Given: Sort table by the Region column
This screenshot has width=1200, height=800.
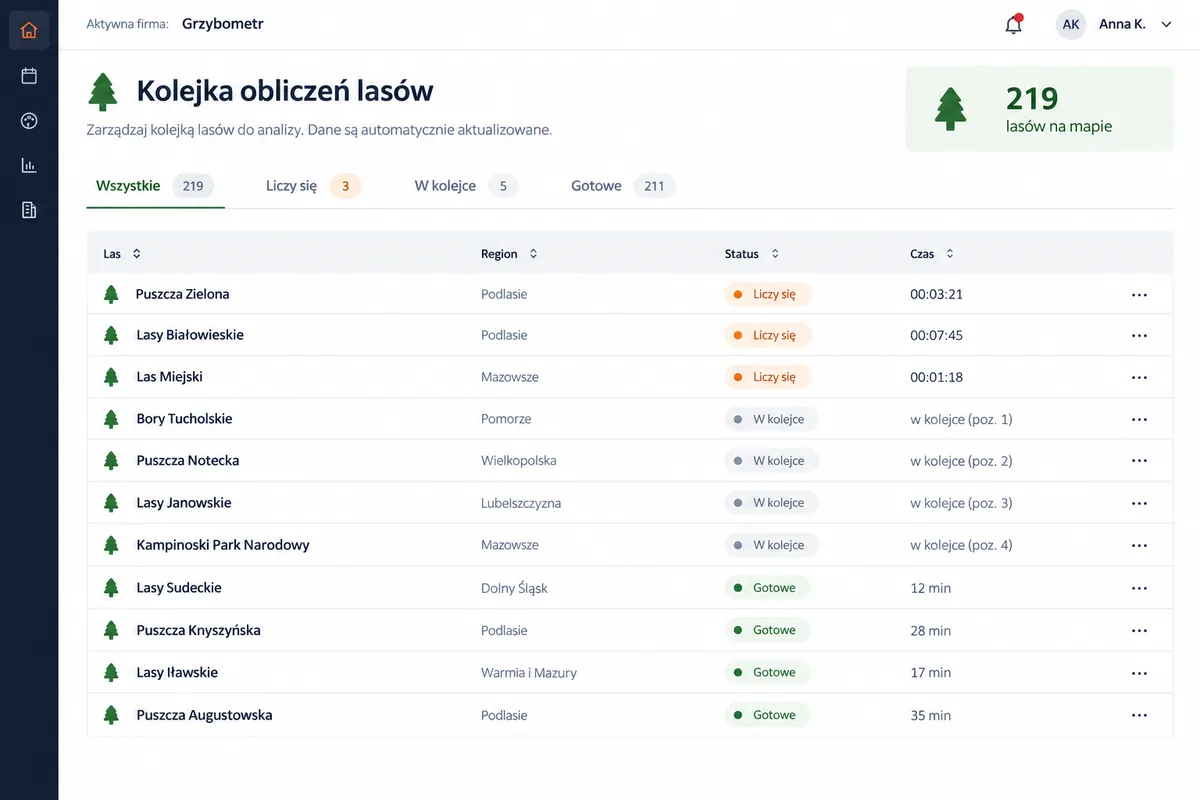Looking at the screenshot, I should pyautogui.click(x=509, y=254).
